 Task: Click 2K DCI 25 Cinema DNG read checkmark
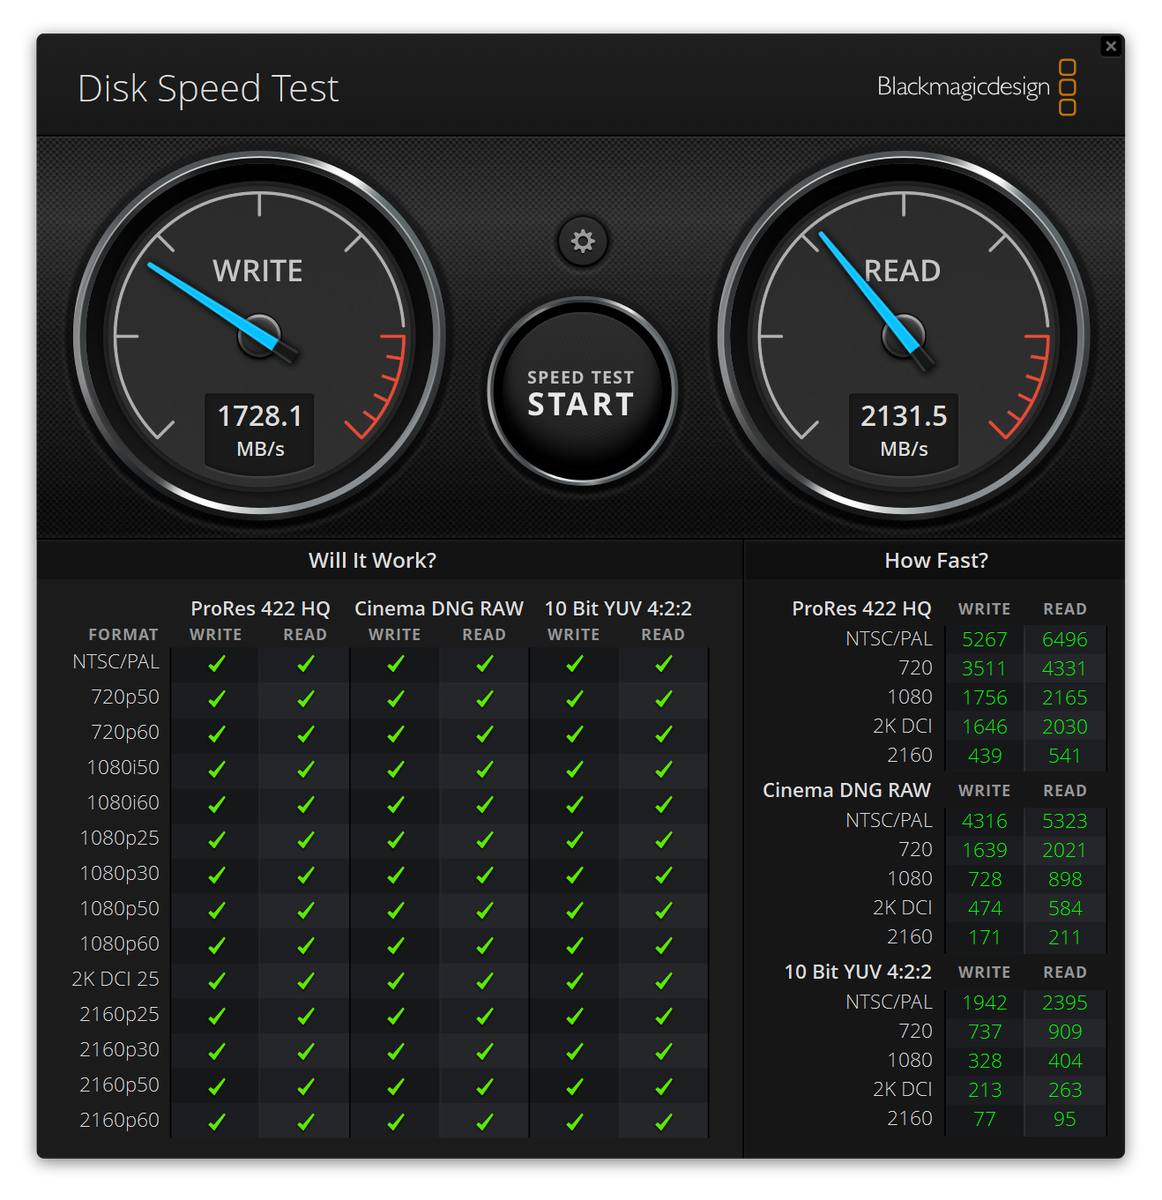[x=484, y=980]
